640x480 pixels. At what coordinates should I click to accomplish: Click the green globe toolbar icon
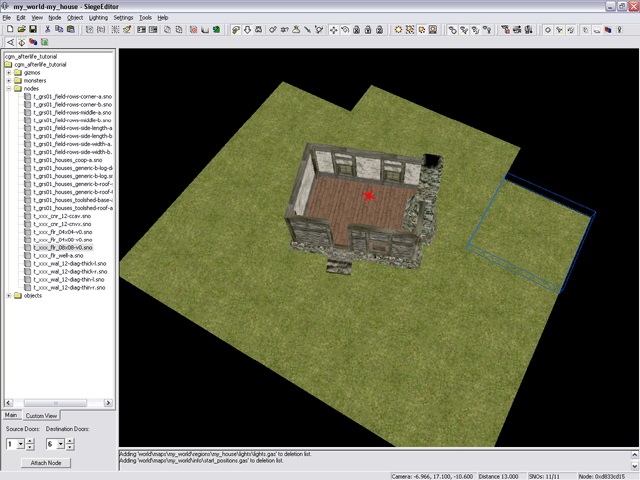click(216, 30)
